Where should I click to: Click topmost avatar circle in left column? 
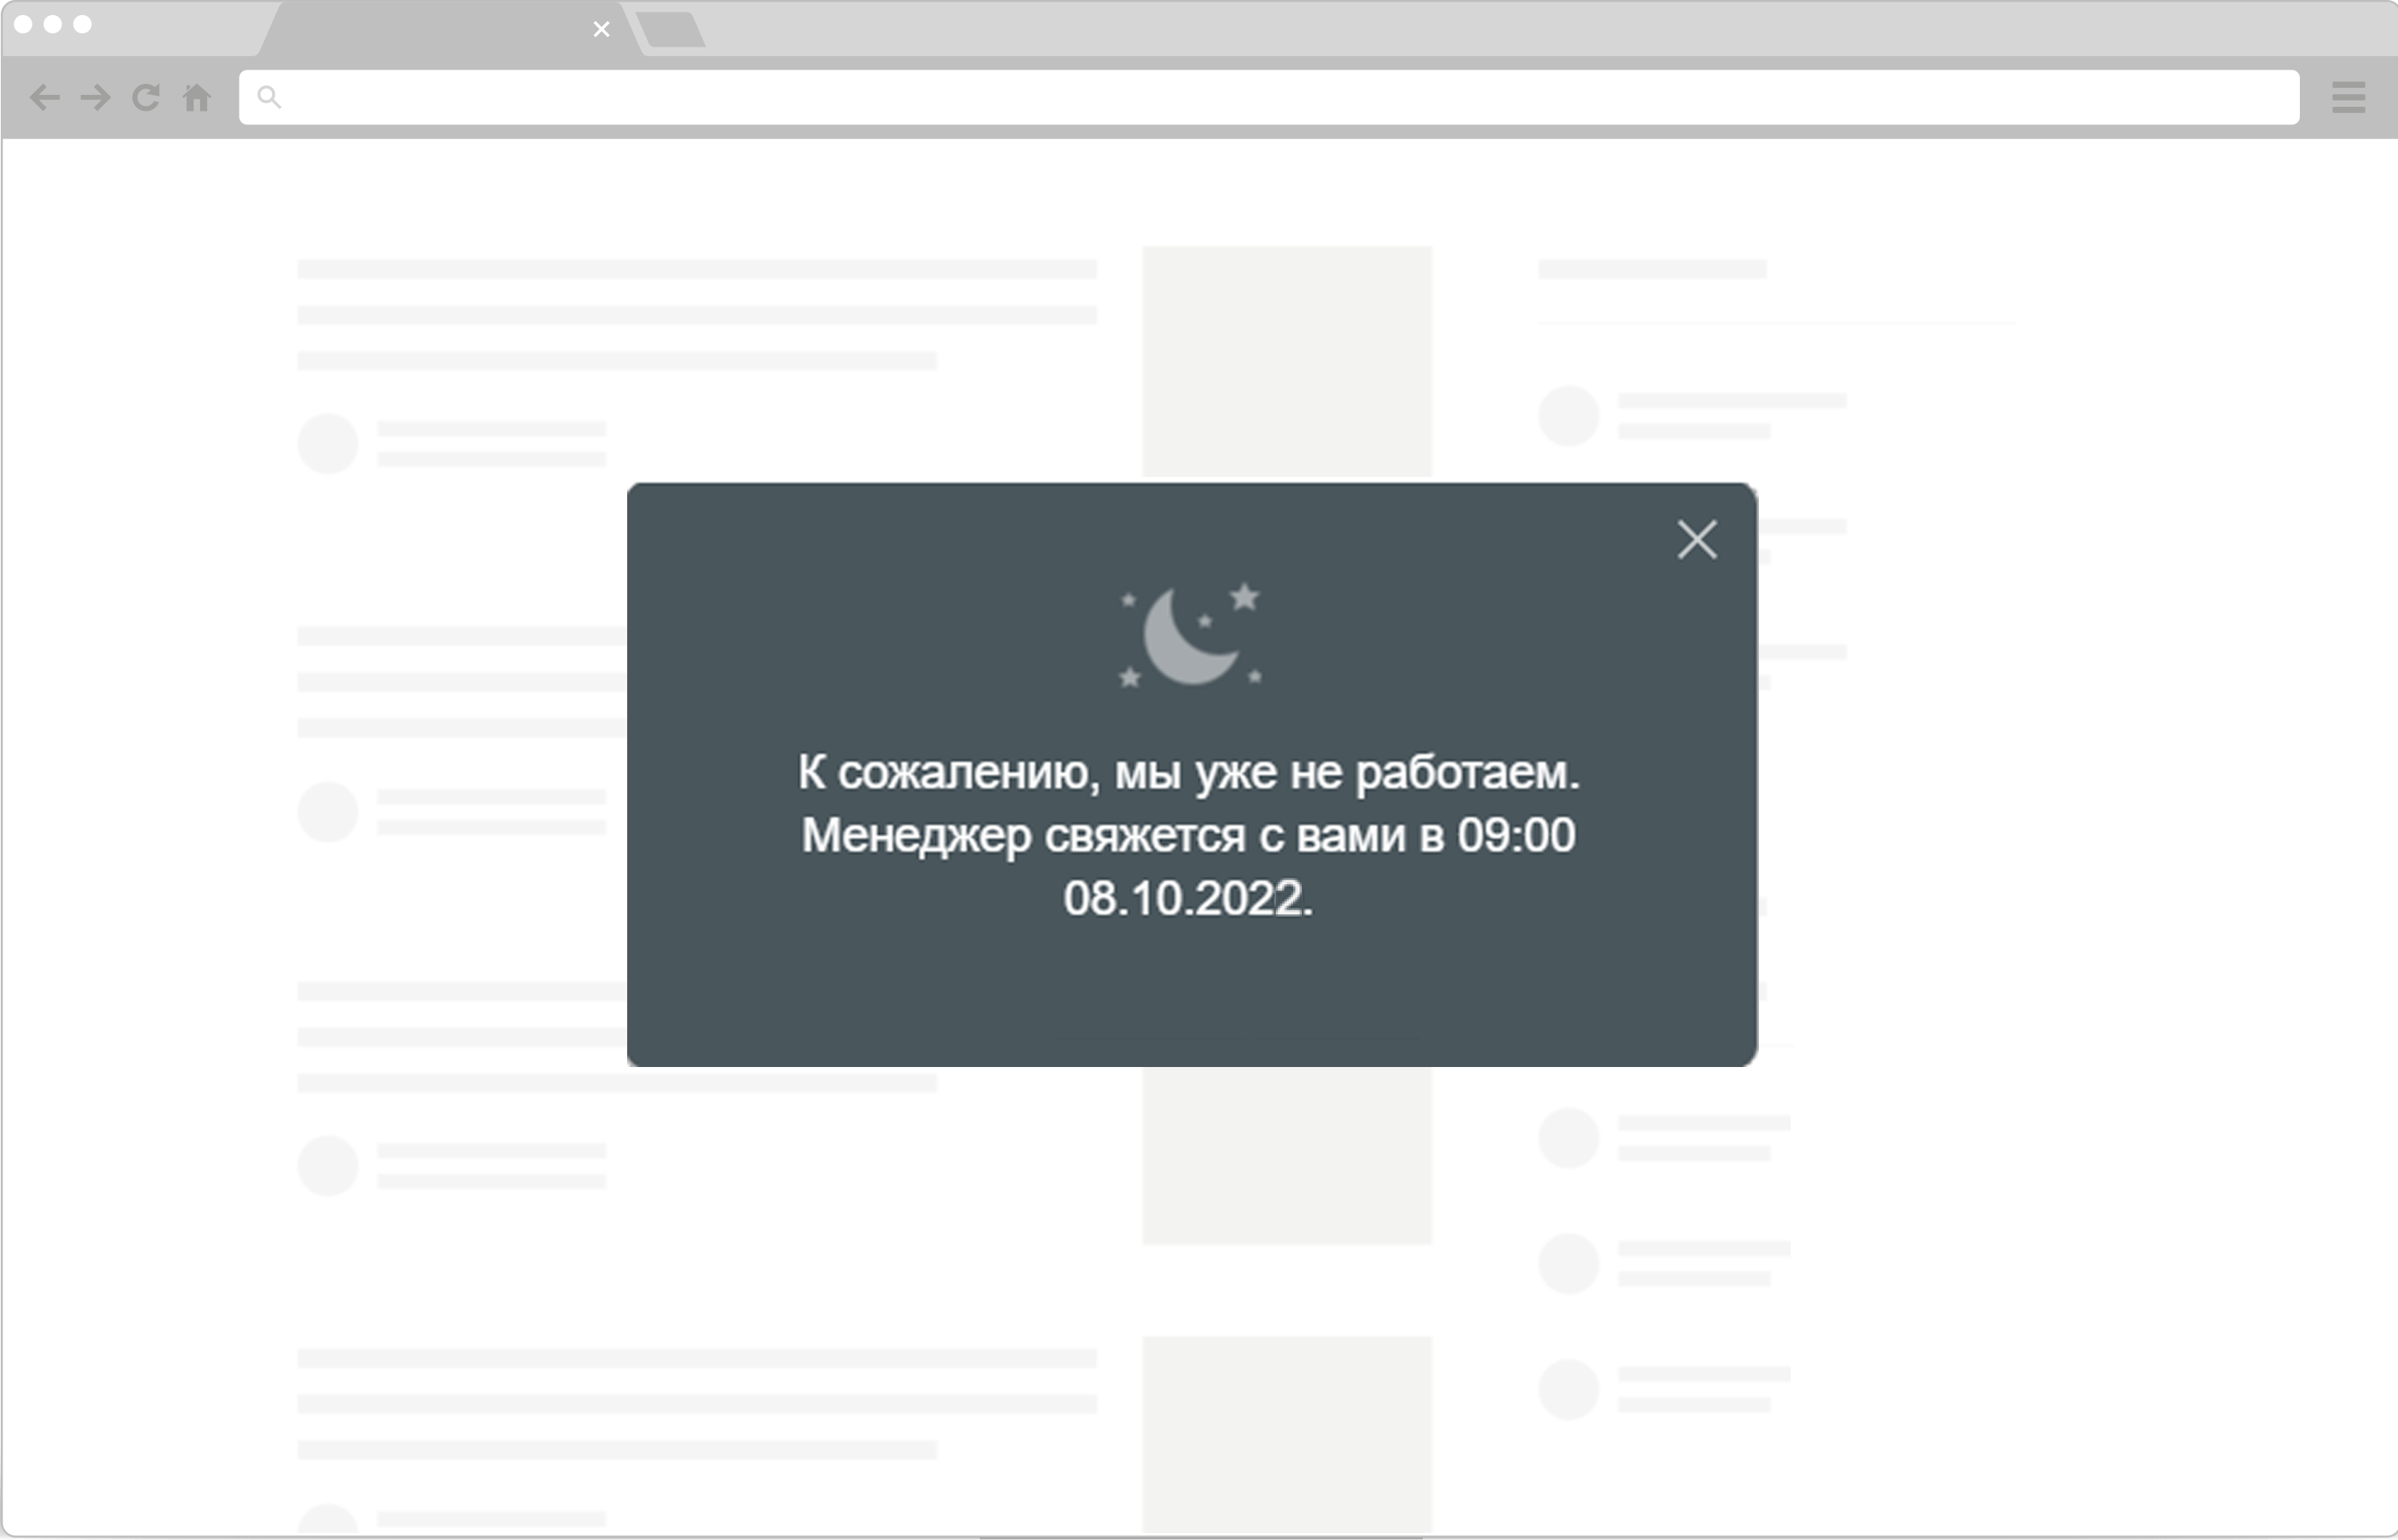[x=328, y=443]
